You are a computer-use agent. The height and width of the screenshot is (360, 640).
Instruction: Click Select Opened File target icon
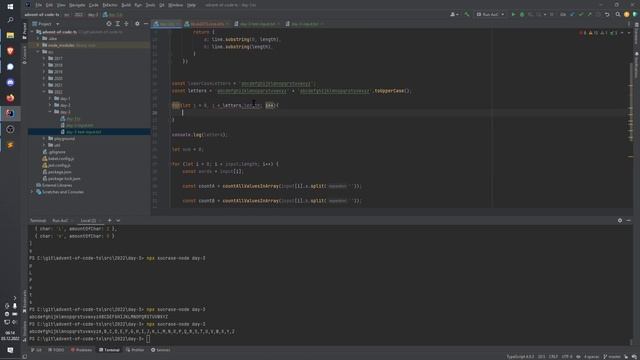point(109,24)
